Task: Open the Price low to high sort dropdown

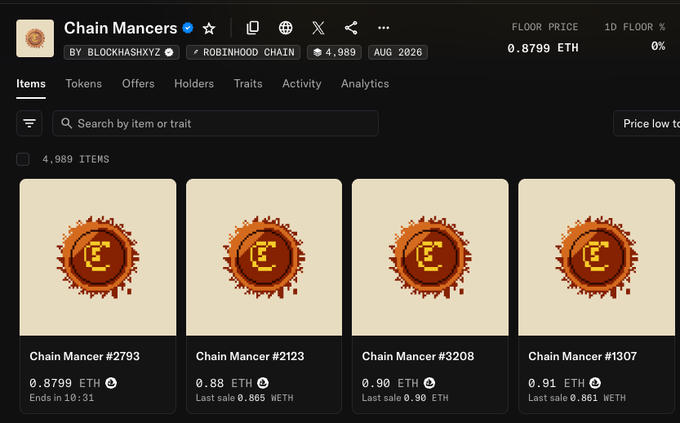Action: (647, 124)
